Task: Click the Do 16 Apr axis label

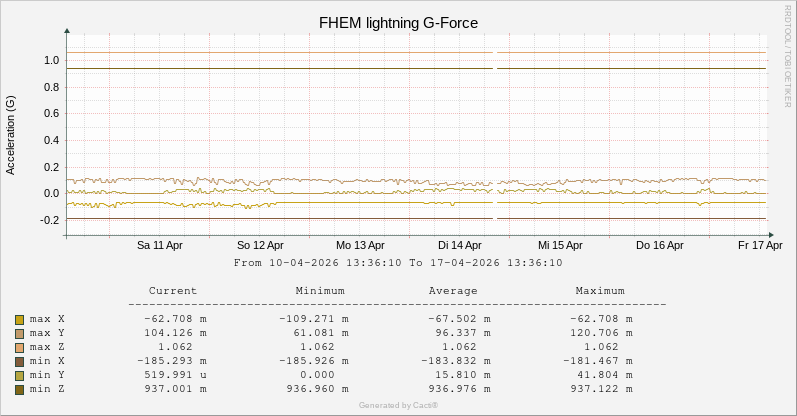Action: pyautogui.click(x=660, y=245)
